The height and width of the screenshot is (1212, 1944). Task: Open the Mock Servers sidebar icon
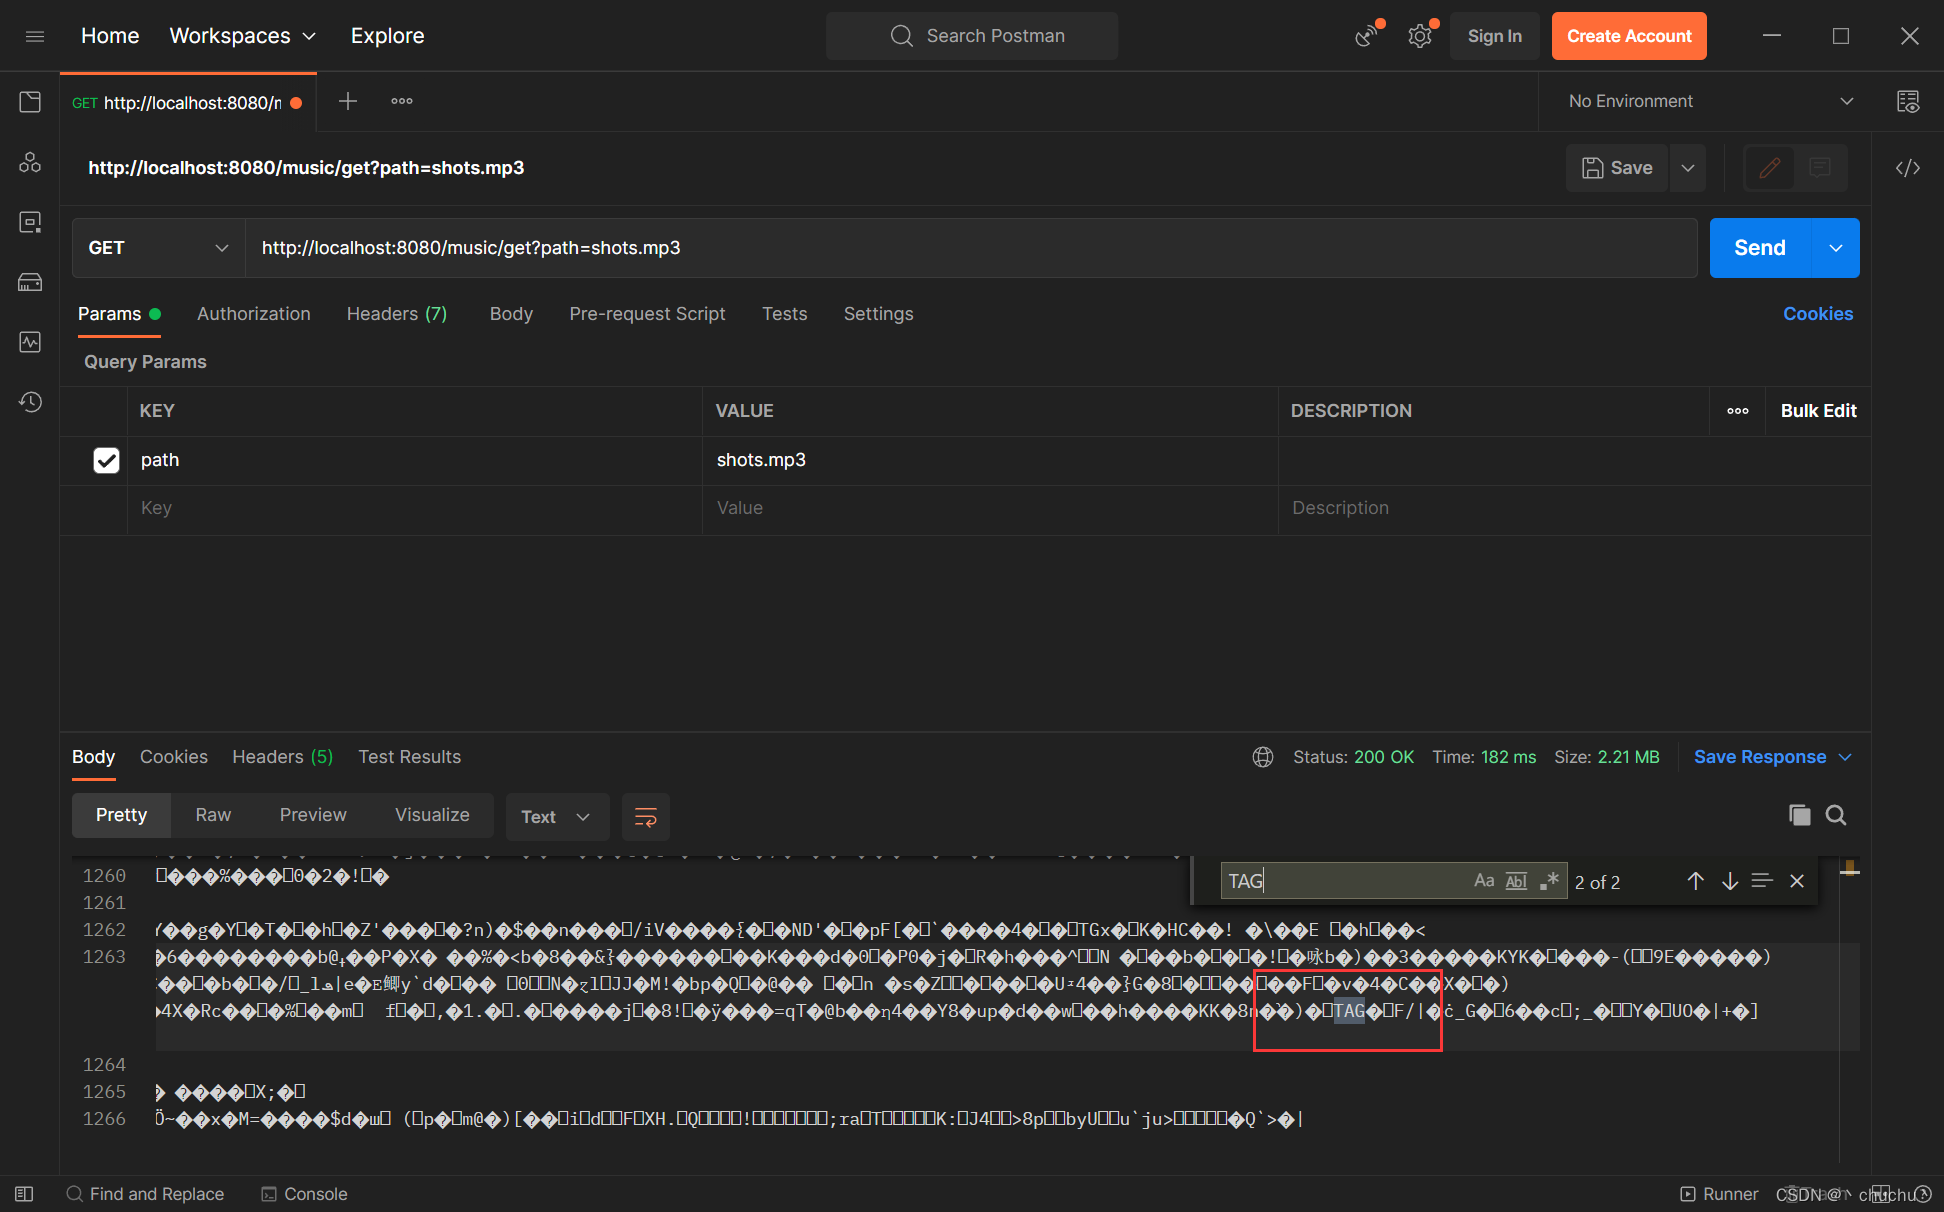click(x=30, y=282)
